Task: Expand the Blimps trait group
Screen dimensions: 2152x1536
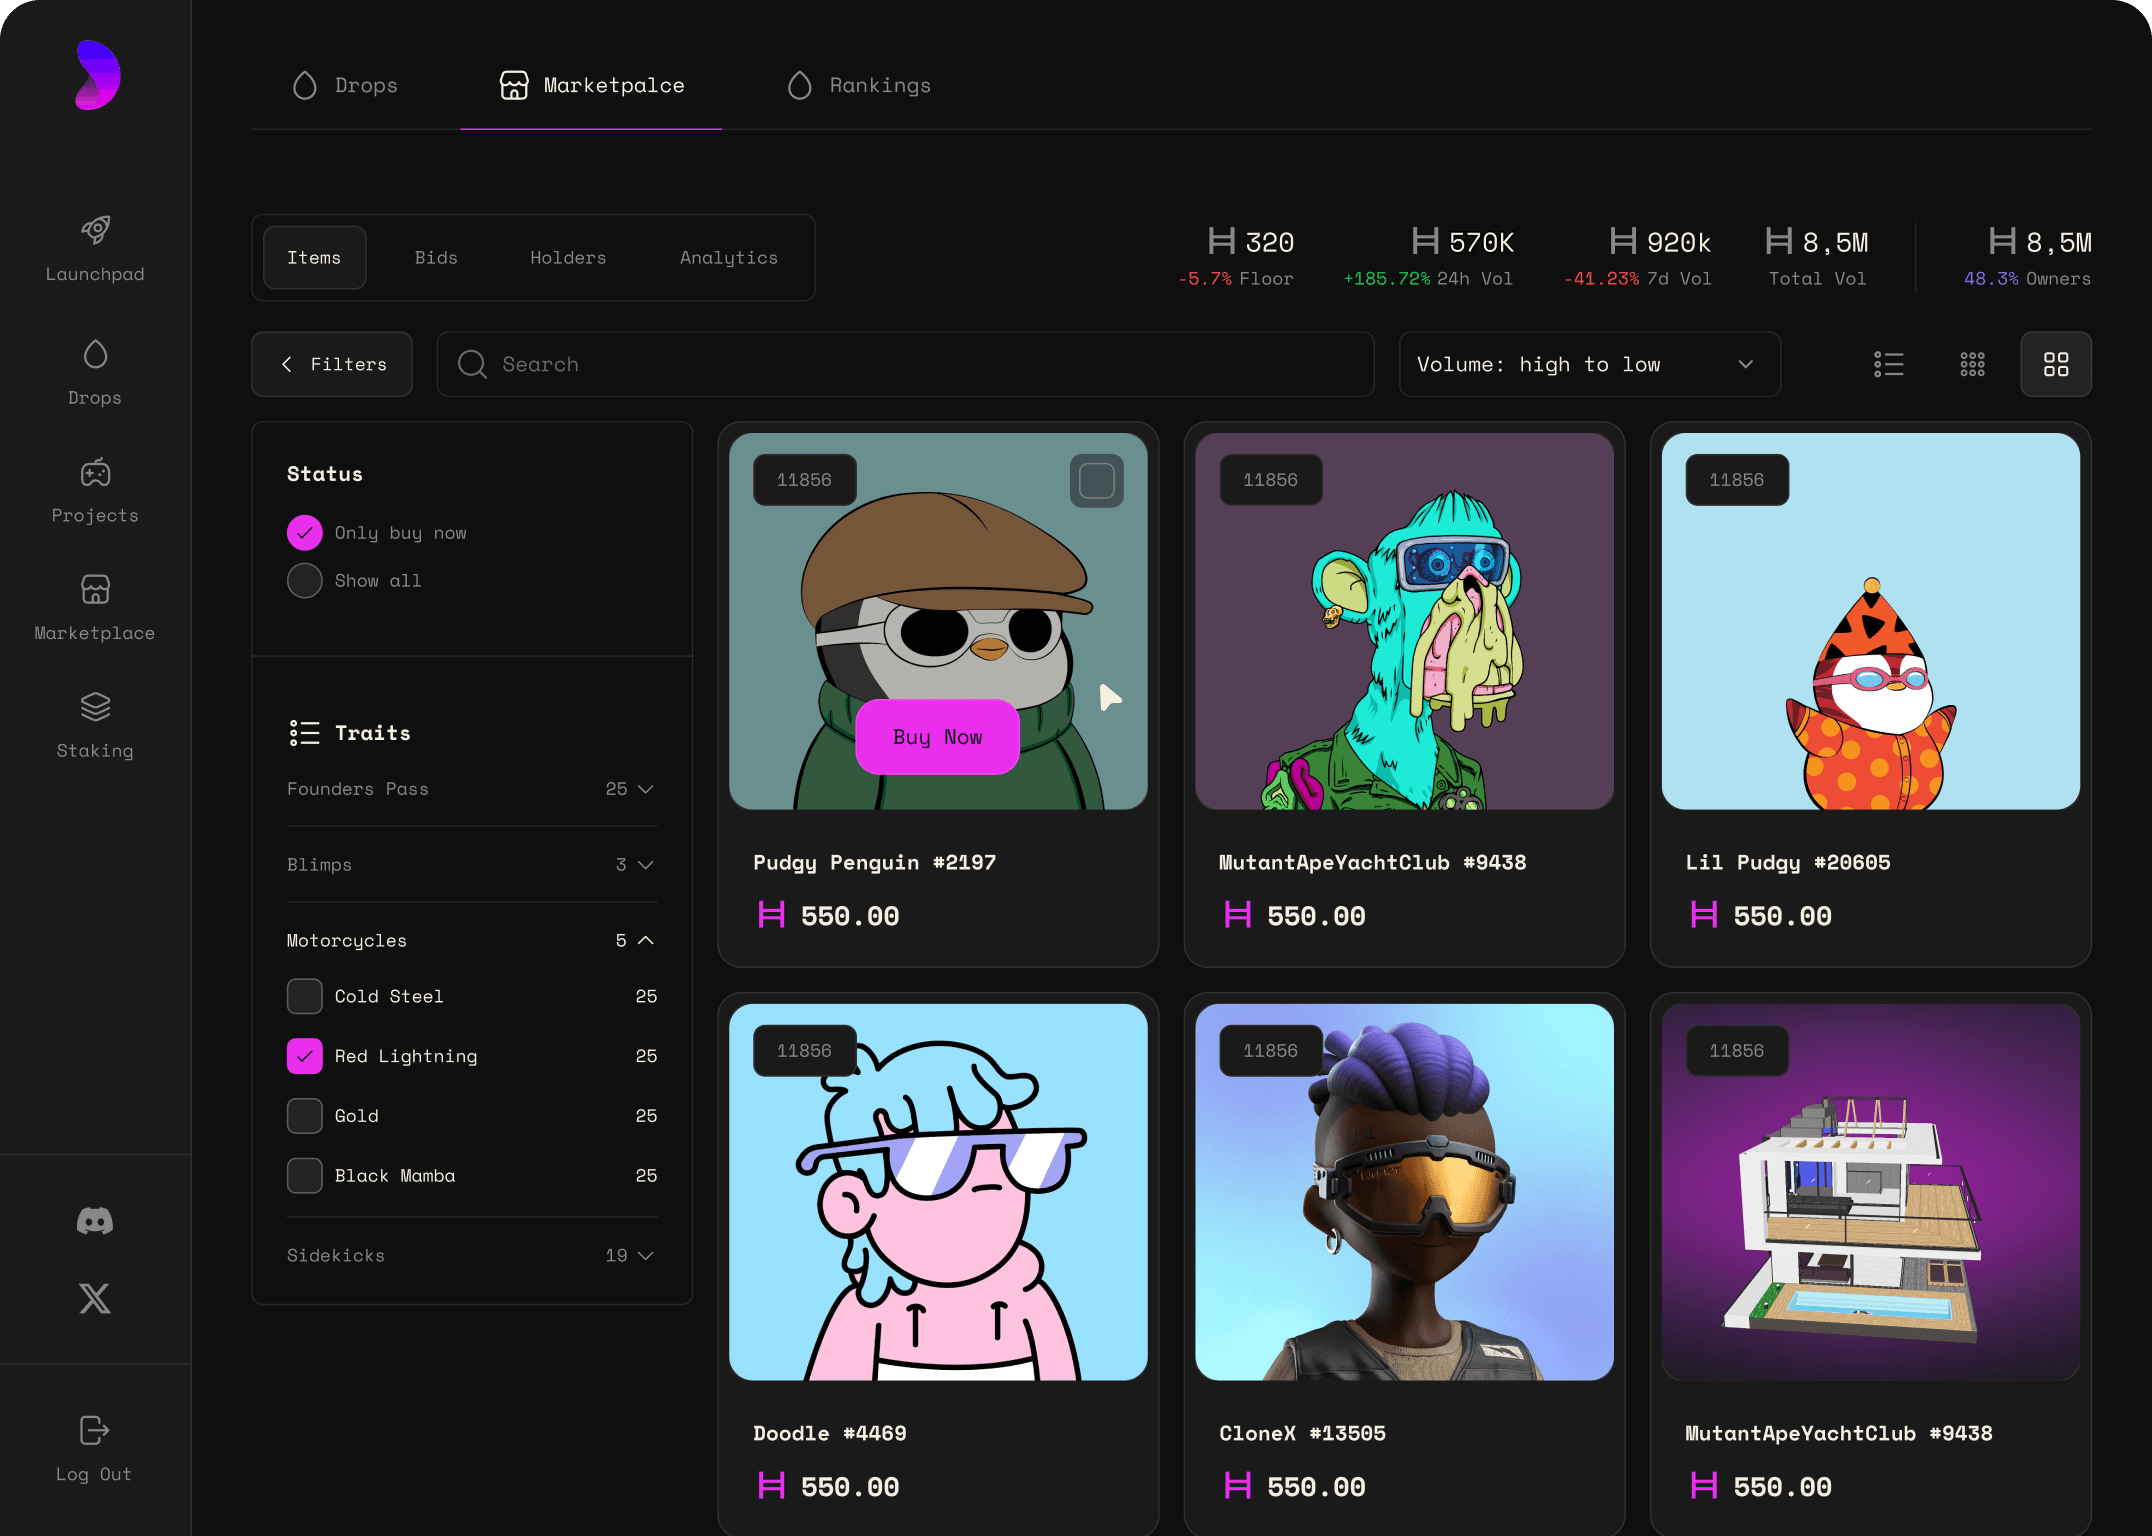Action: coord(472,865)
